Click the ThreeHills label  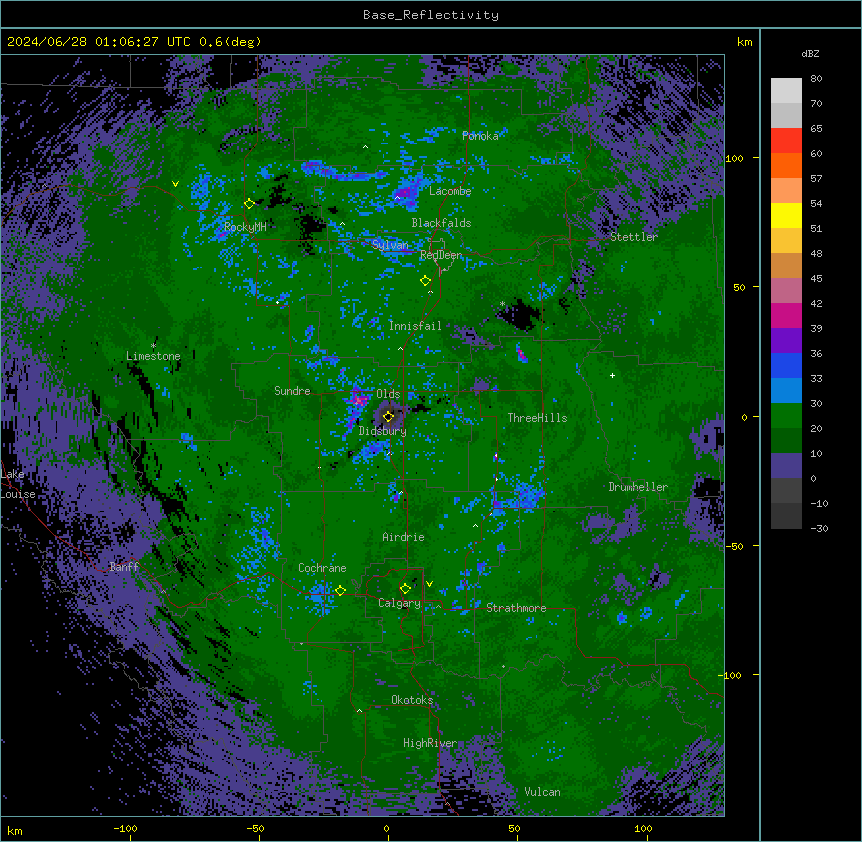[537, 418]
